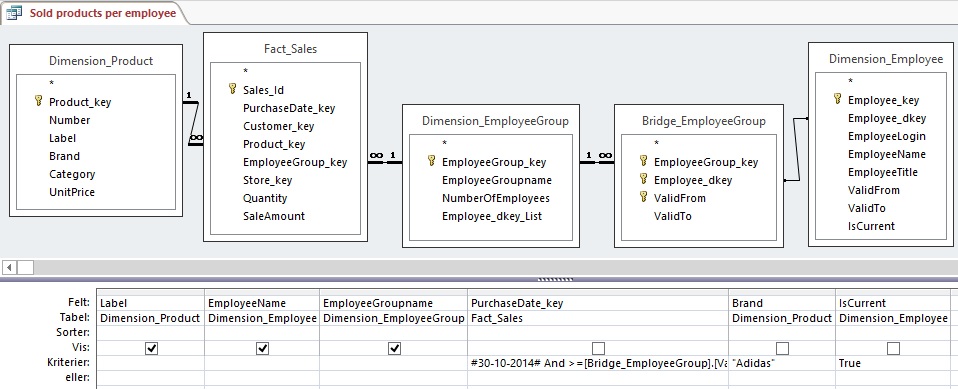The width and height of the screenshot is (958, 389).
Task: Click the Fact_Sales table cell in grid
Action: 598,318
